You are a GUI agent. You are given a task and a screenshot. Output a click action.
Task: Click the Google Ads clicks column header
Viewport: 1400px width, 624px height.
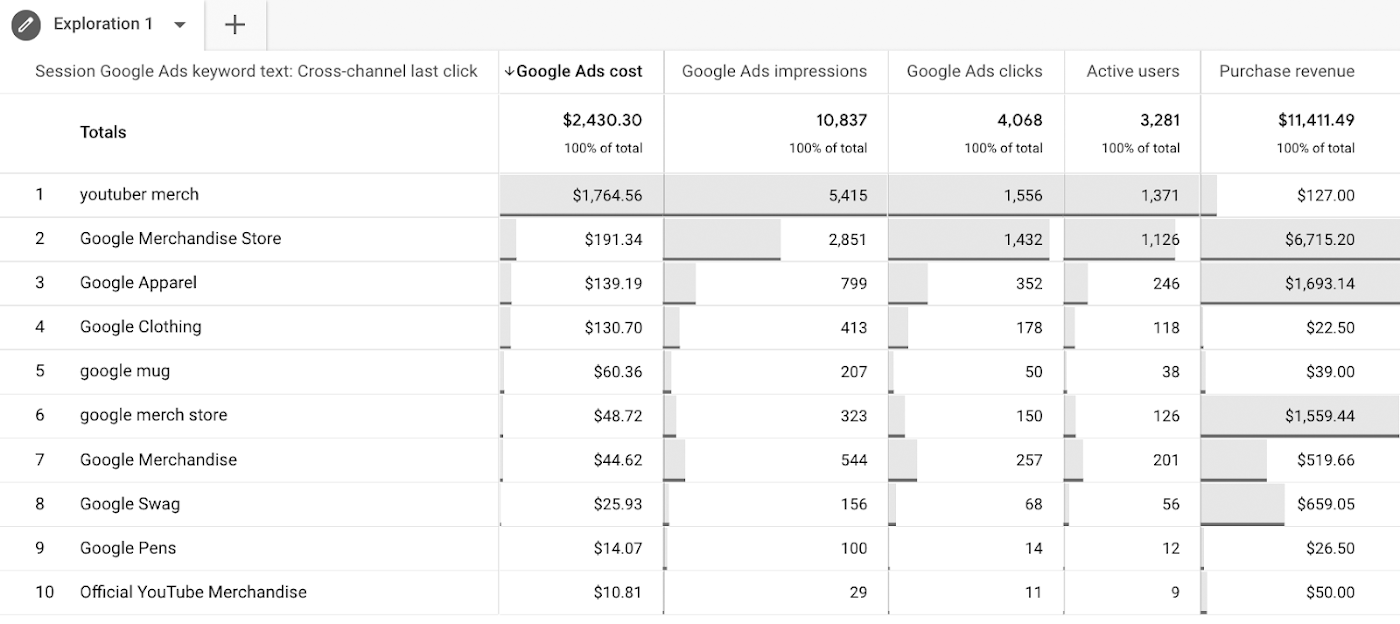click(974, 71)
